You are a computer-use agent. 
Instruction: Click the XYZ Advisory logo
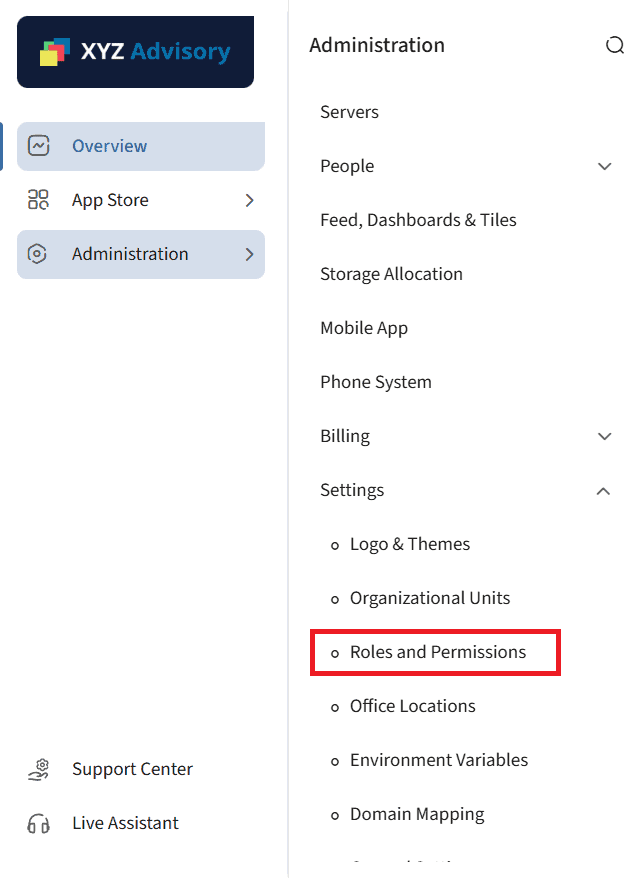(x=135, y=52)
